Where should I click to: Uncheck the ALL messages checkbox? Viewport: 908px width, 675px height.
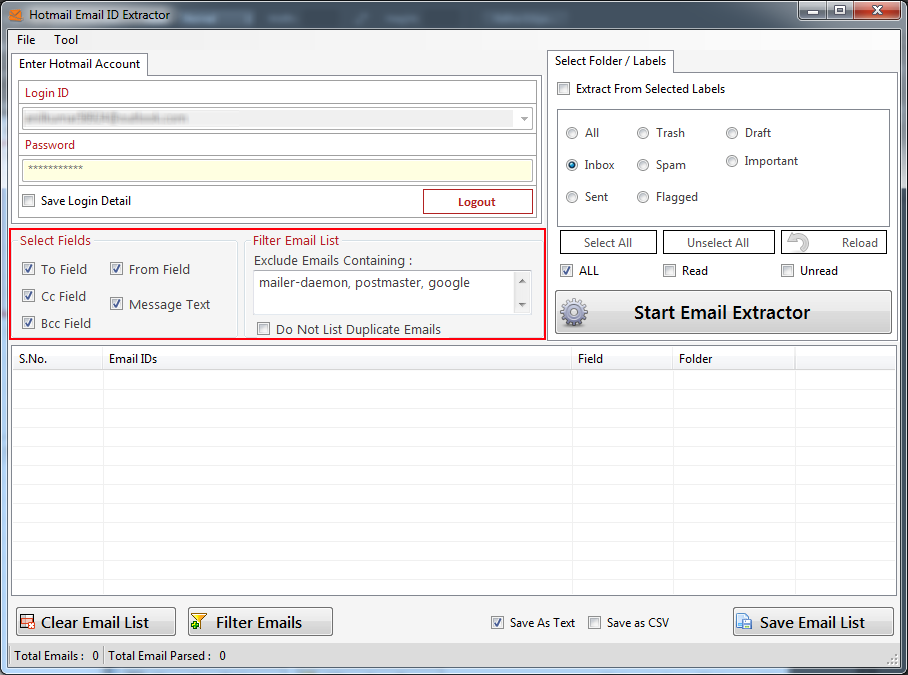pyautogui.click(x=566, y=270)
